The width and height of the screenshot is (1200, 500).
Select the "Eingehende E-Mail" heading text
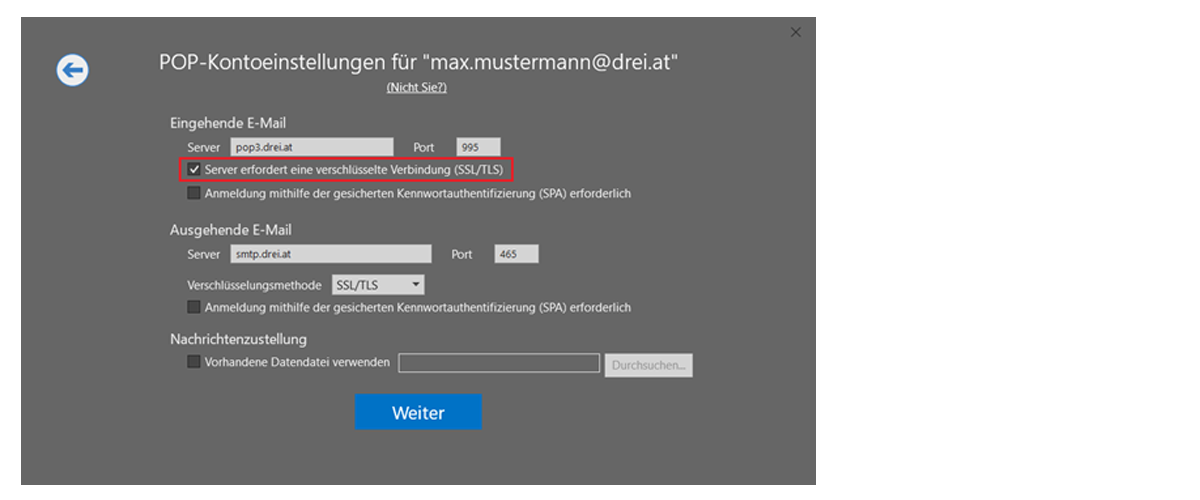228,123
